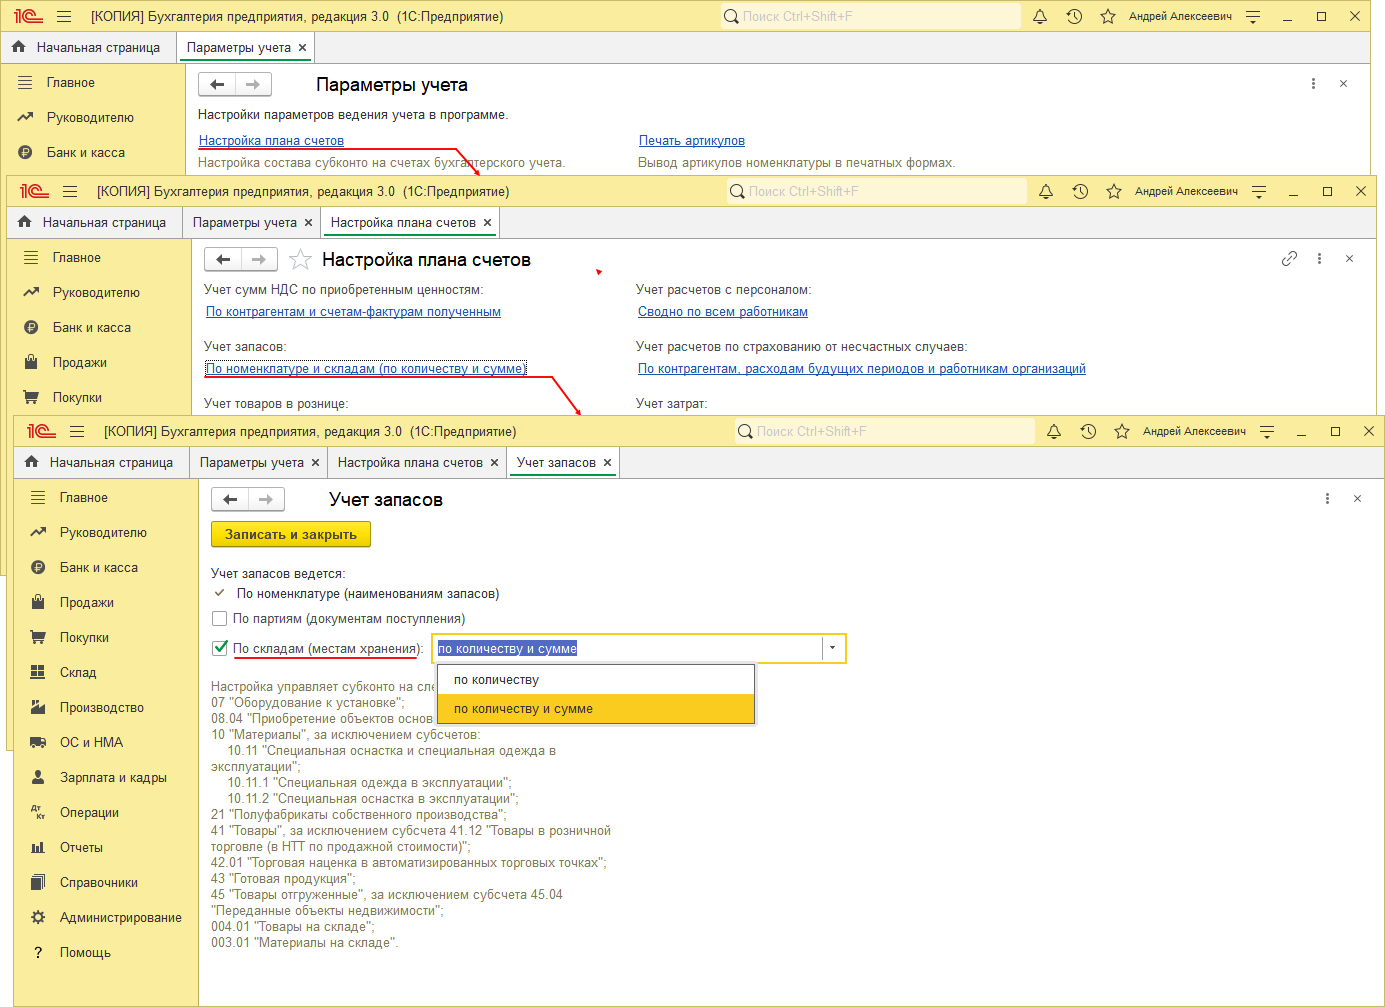
Task: Toggle the По складам (местам хранения) checkbox
Action: 220,648
